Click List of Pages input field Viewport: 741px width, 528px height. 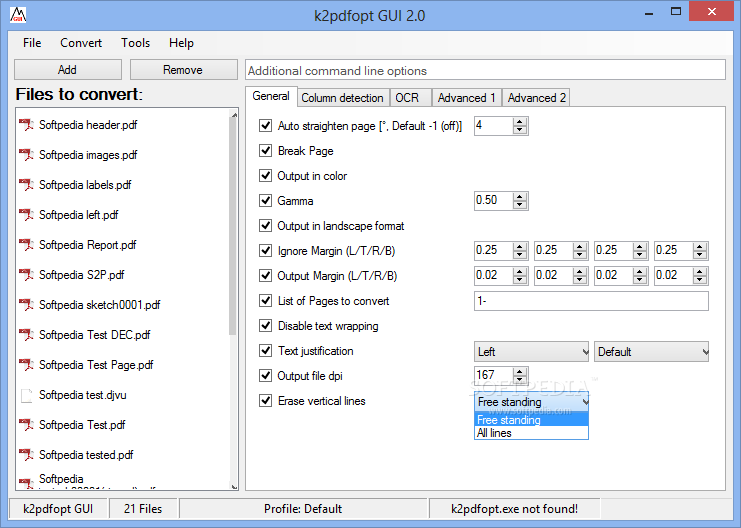(591, 301)
